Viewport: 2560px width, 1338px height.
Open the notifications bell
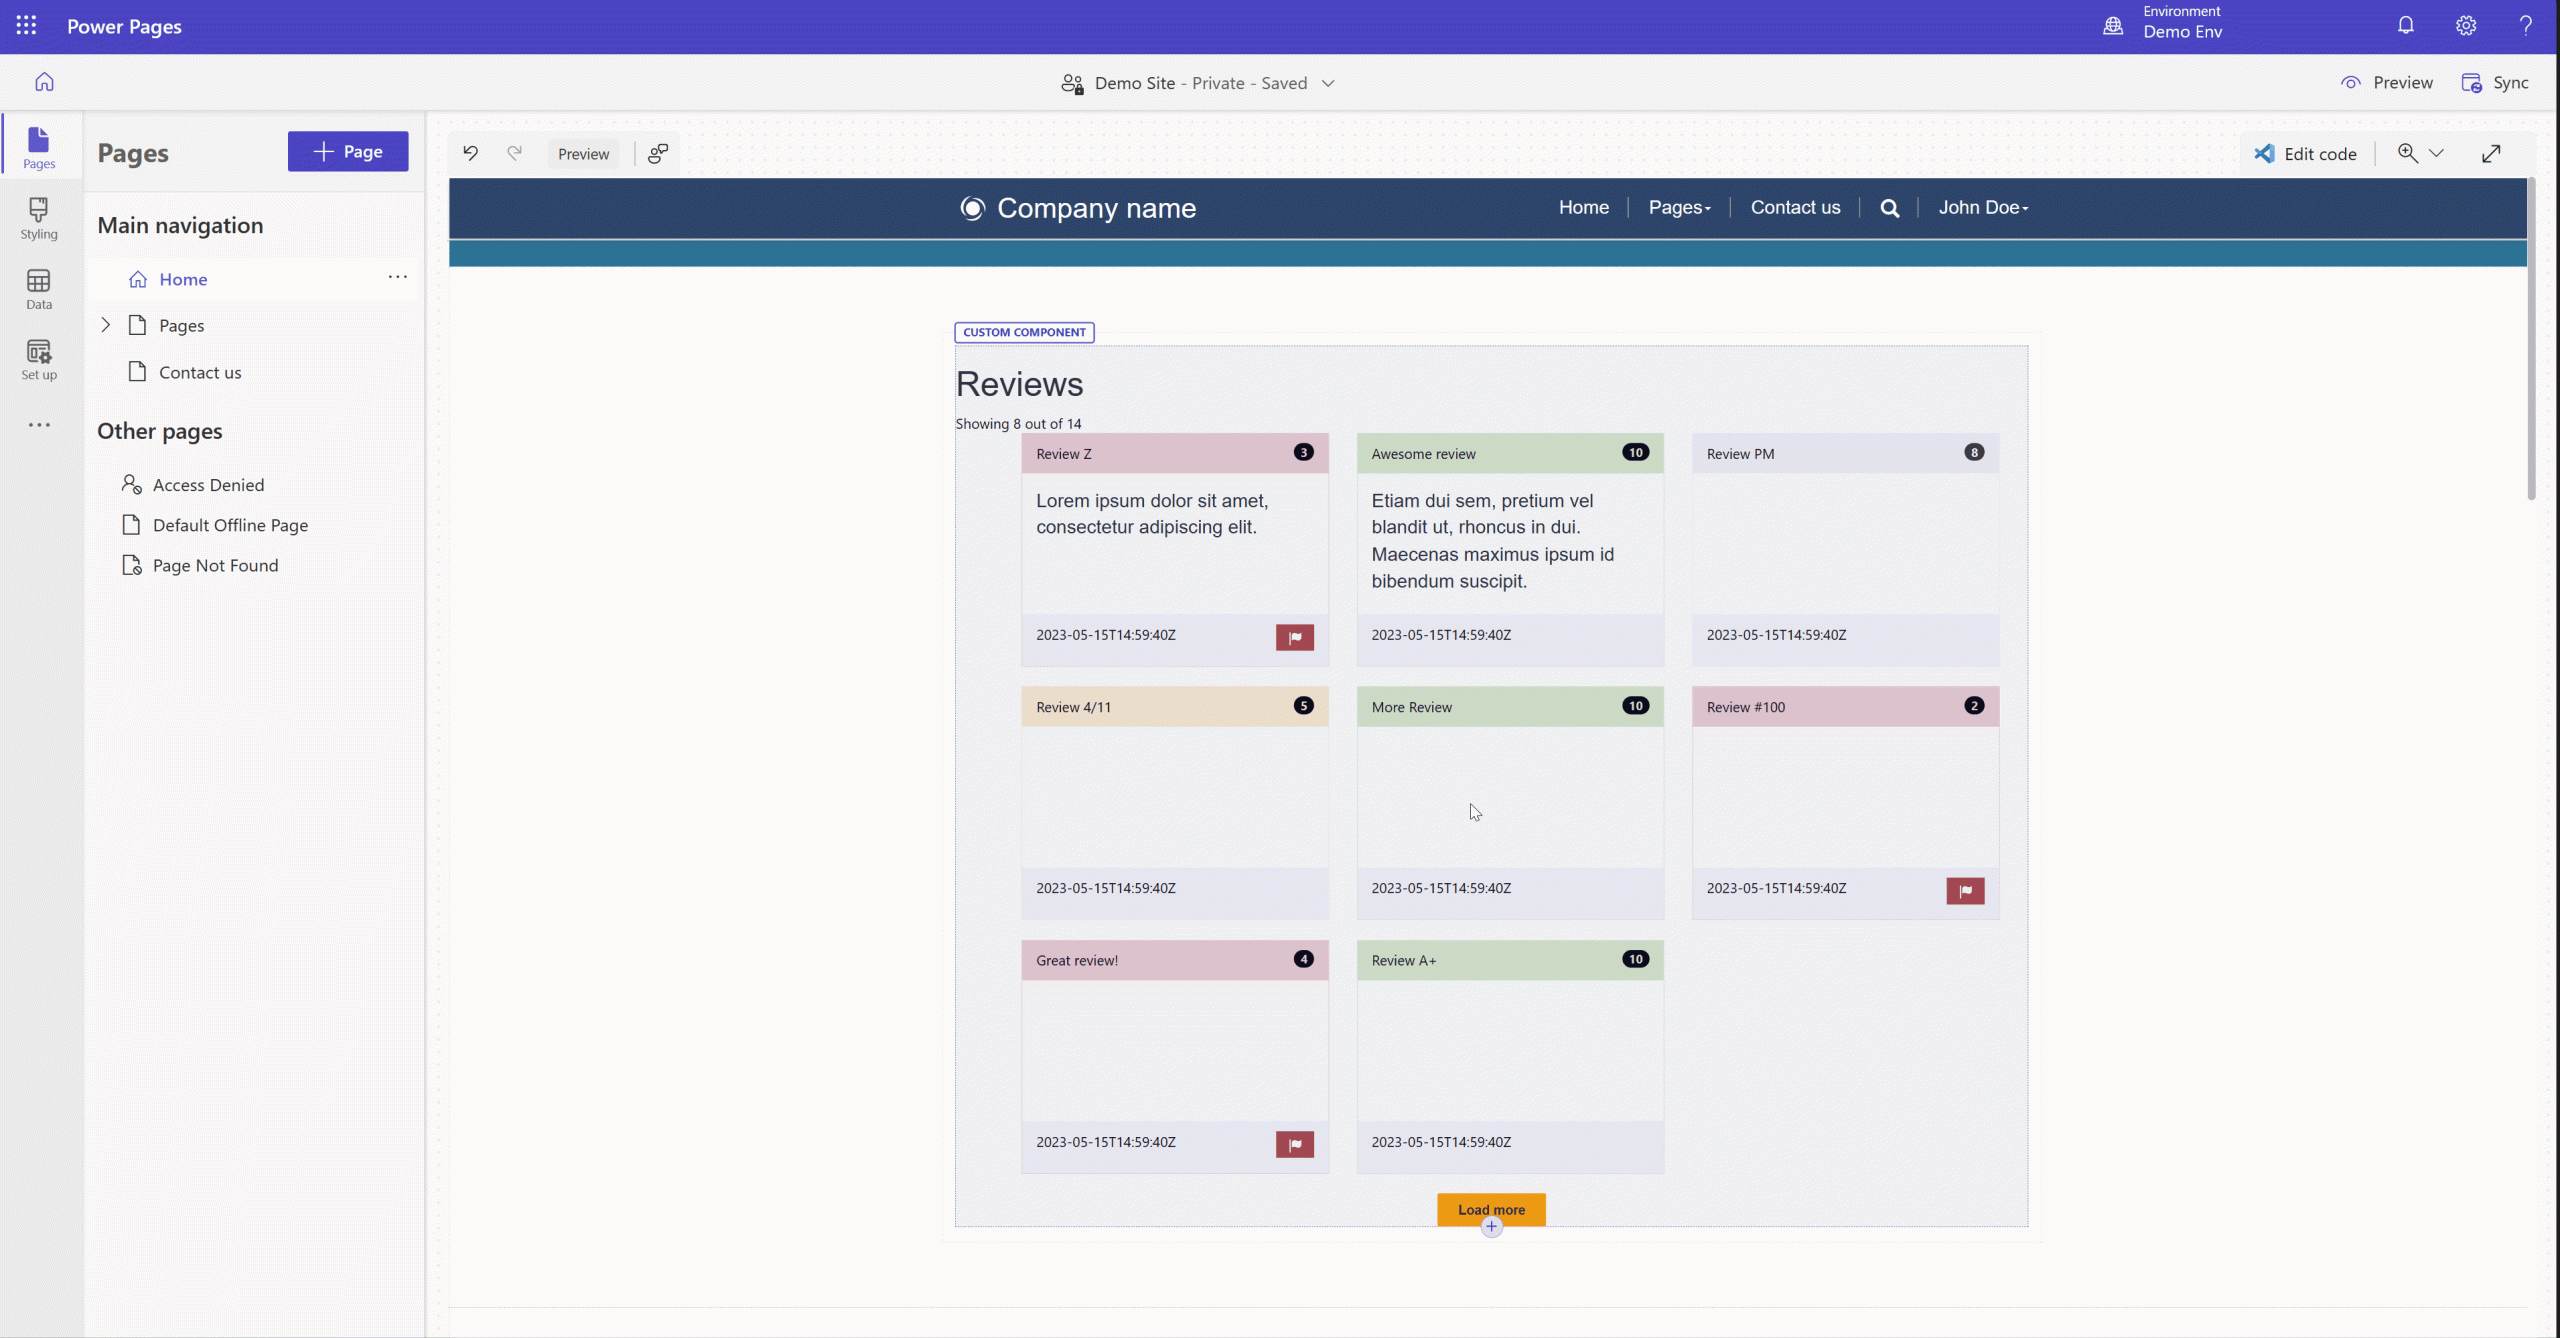pyautogui.click(x=2405, y=25)
